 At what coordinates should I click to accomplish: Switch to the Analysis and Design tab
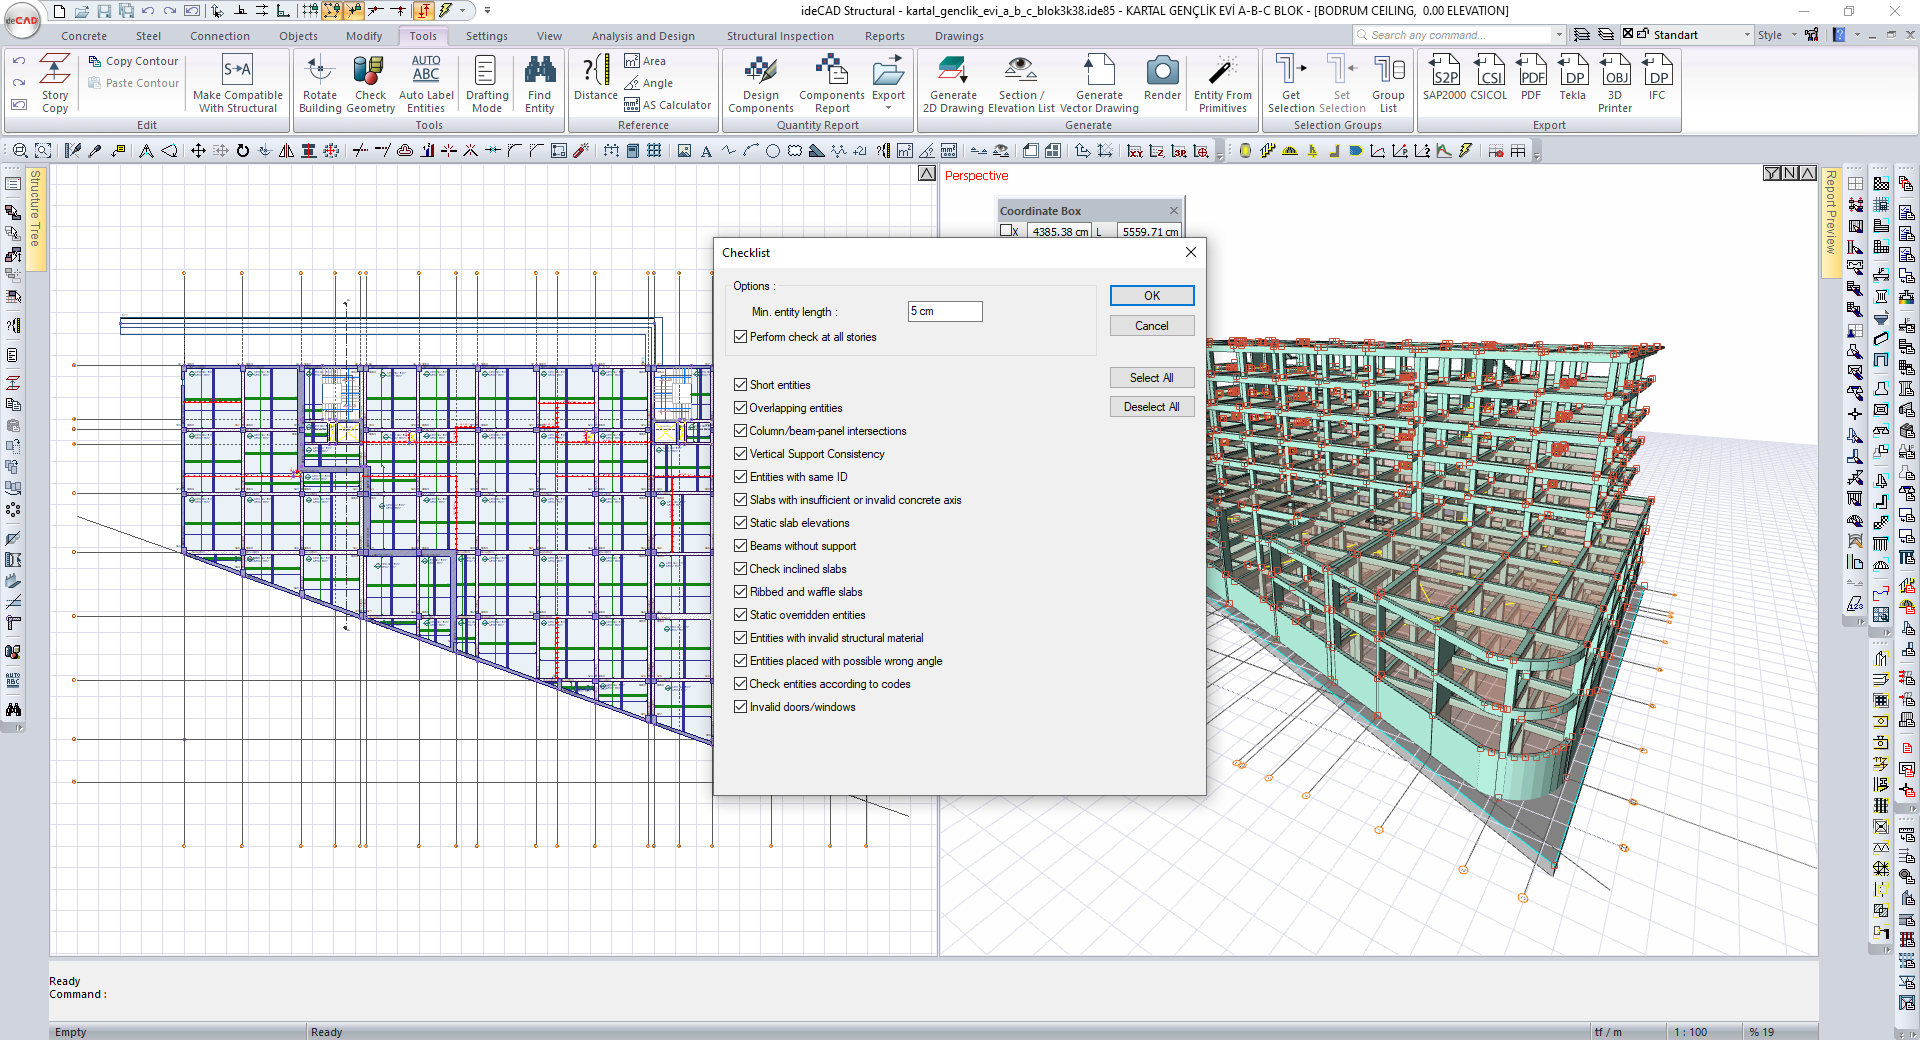642,36
